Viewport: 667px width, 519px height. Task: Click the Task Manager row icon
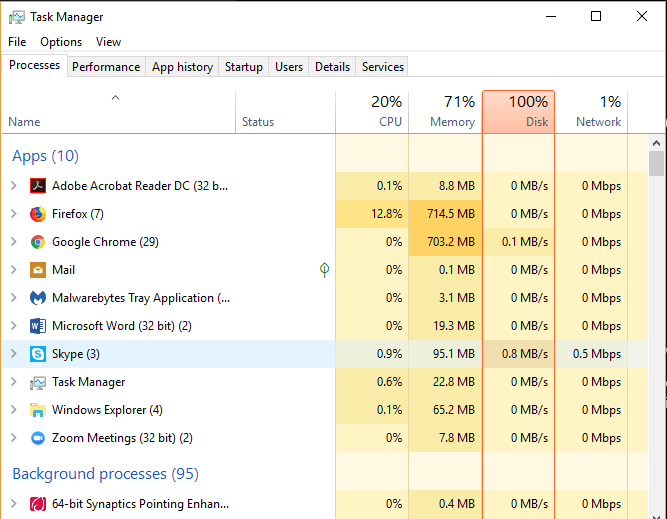[x=38, y=382]
